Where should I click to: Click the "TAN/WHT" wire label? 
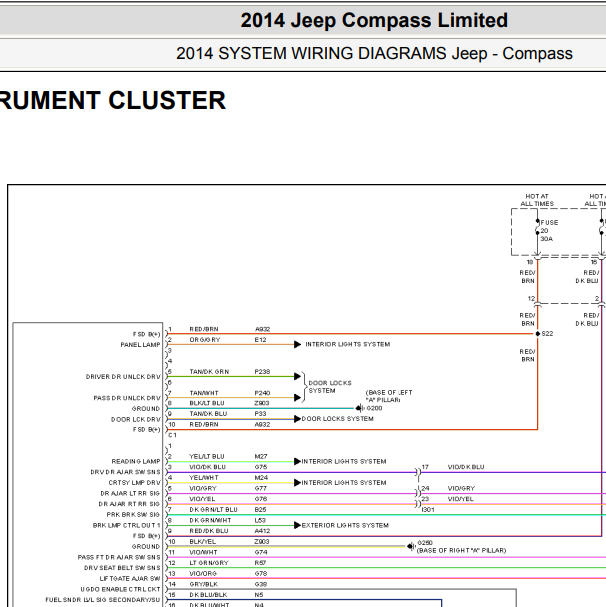click(x=204, y=393)
